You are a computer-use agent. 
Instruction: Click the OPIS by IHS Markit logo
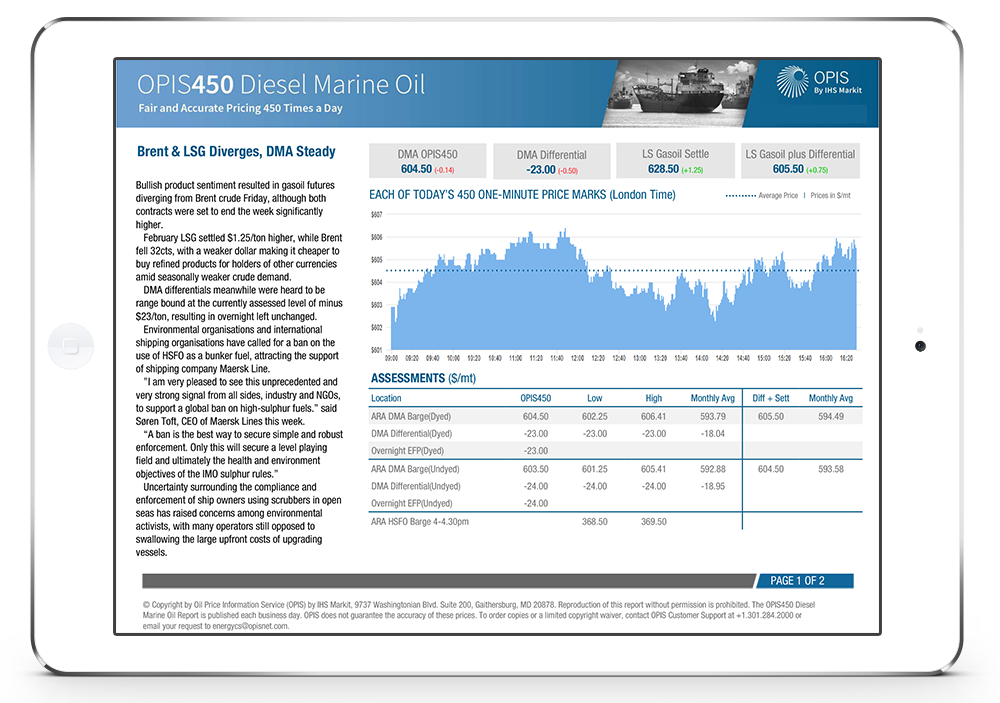(x=819, y=82)
